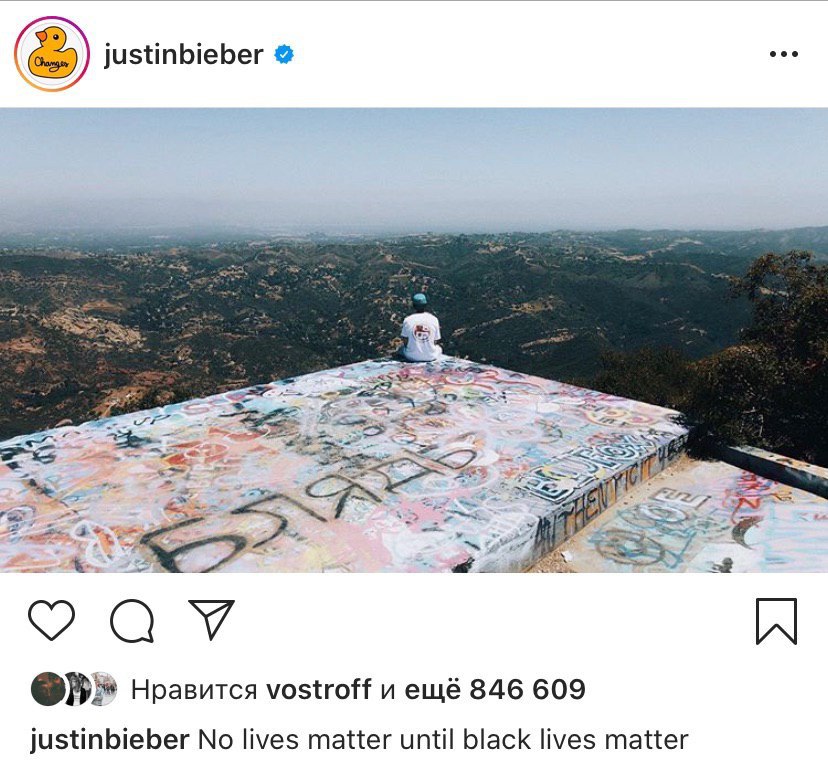Image resolution: width=828 pixels, height=768 pixels.
Task: Click the caption text about black lives matter
Action: point(443,739)
